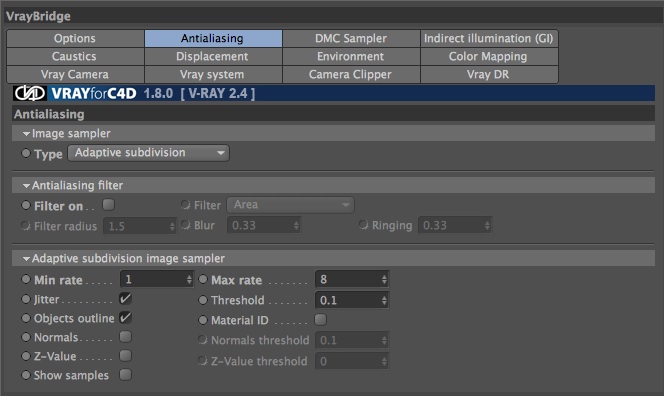
Task: Click the Max rate stepper arrows
Action: [384, 280]
